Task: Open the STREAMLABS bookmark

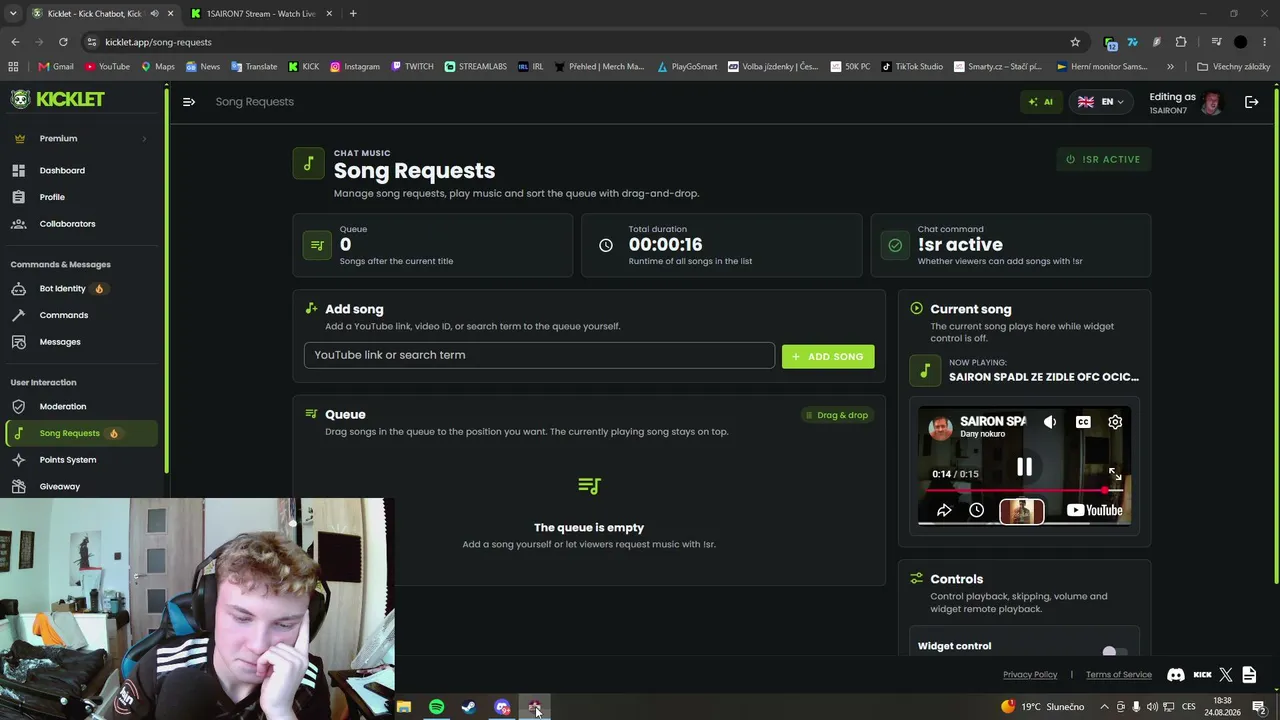Action: click(x=476, y=67)
